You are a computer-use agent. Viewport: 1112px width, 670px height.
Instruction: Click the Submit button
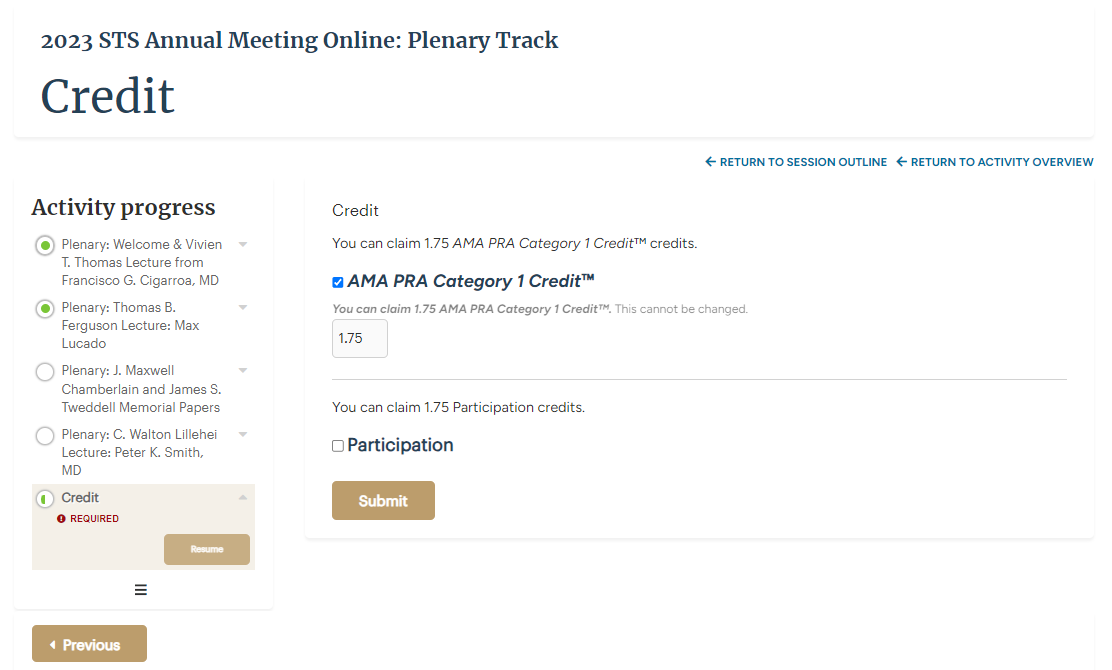pyautogui.click(x=383, y=500)
